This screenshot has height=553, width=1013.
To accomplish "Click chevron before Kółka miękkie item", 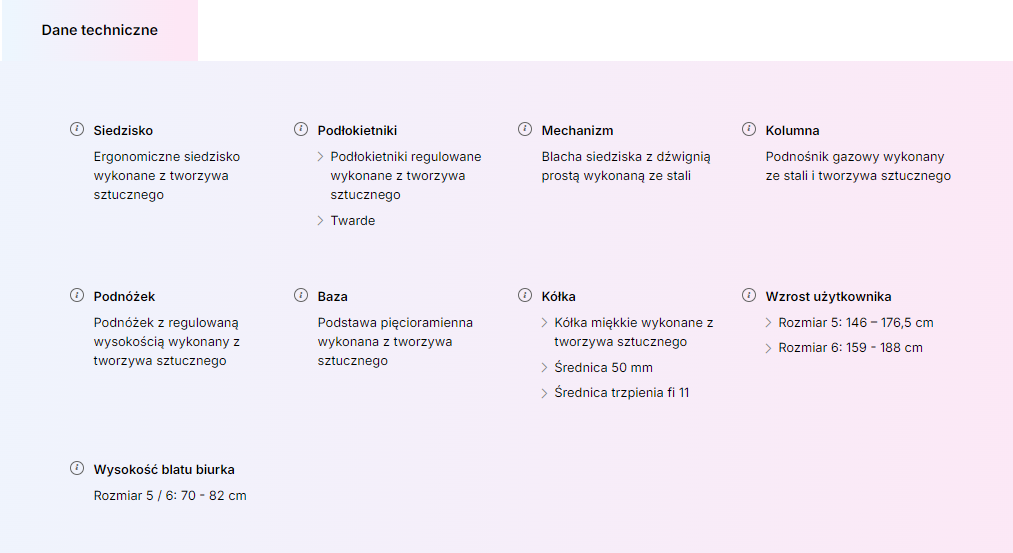I will (544, 322).
